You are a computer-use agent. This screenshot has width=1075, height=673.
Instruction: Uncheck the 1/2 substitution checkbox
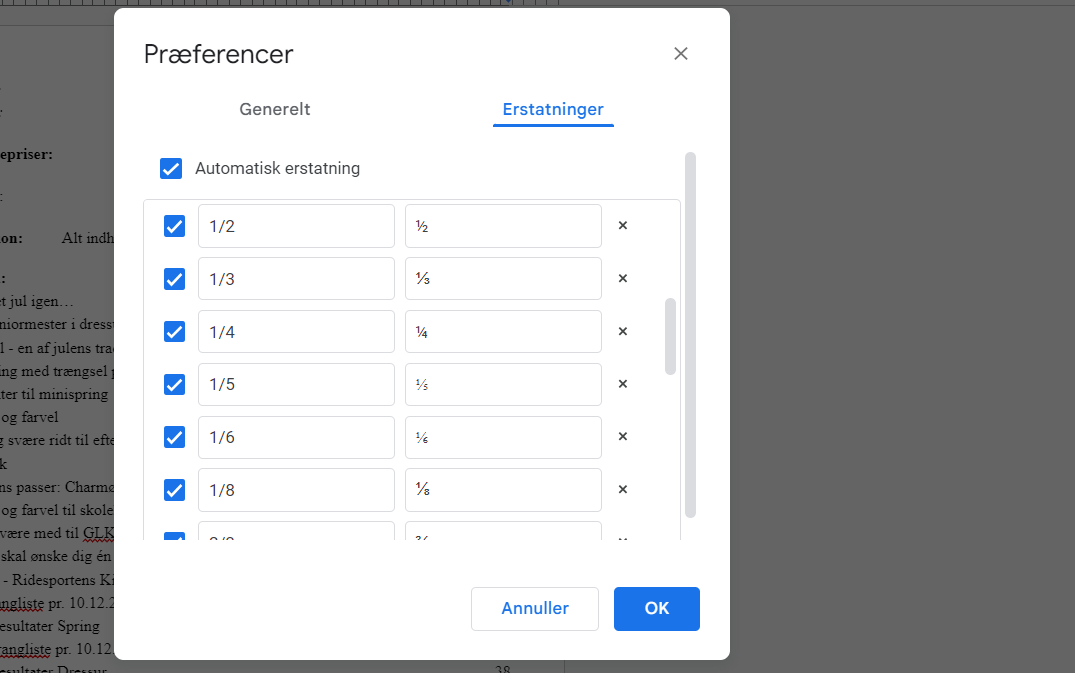coord(174,226)
